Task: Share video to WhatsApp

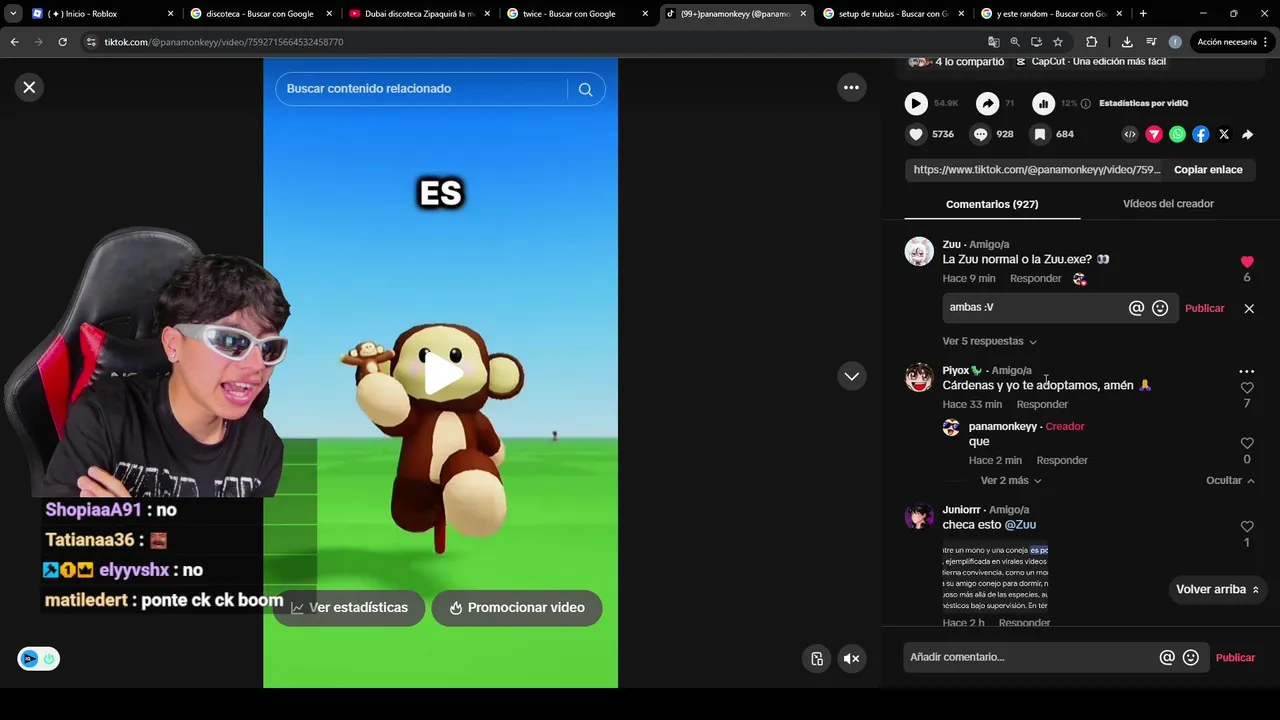Action: click(1177, 134)
